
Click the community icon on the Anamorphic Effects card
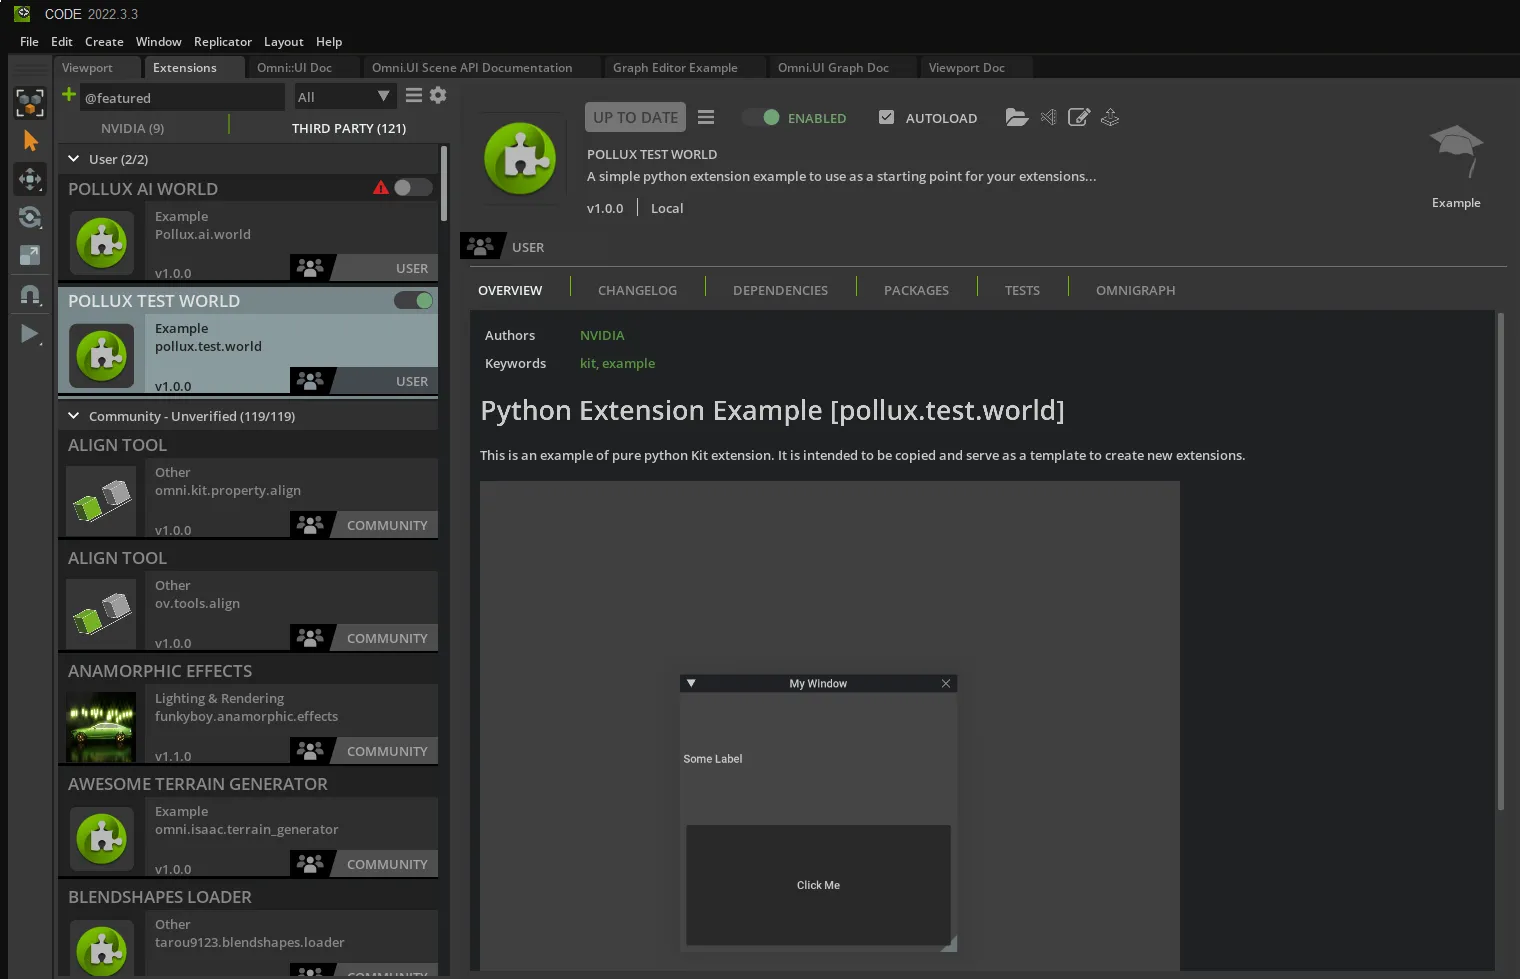311,750
